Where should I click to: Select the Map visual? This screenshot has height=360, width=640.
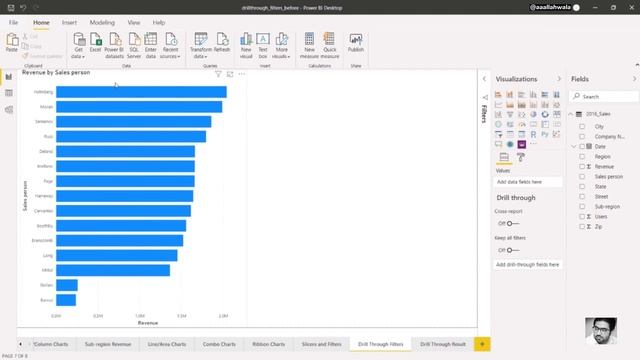coord(498,124)
